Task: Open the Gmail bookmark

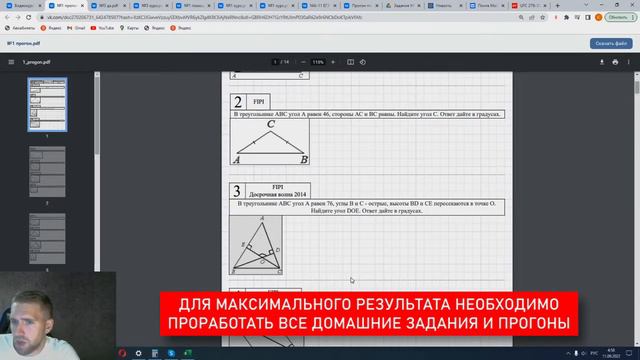Action: 76,28
